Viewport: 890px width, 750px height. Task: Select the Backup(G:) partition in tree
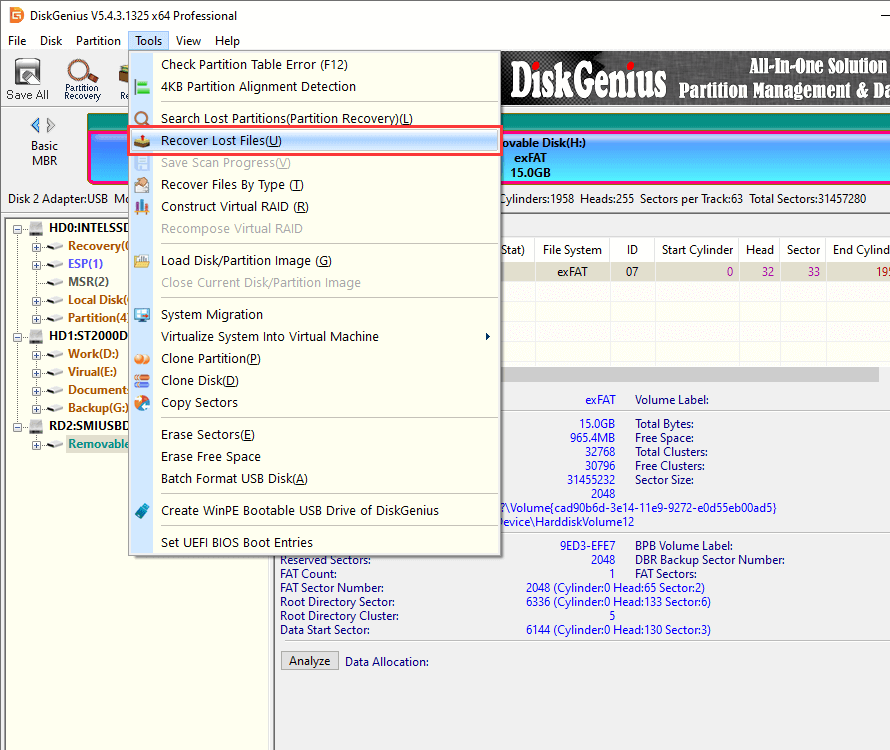click(x=96, y=408)
